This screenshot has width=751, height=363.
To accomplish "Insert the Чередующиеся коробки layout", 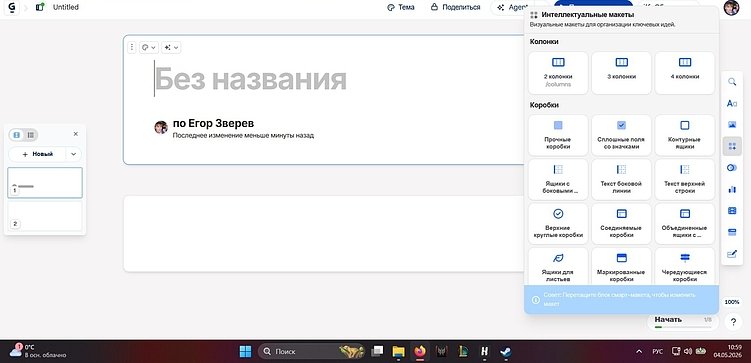I will 684,266.
